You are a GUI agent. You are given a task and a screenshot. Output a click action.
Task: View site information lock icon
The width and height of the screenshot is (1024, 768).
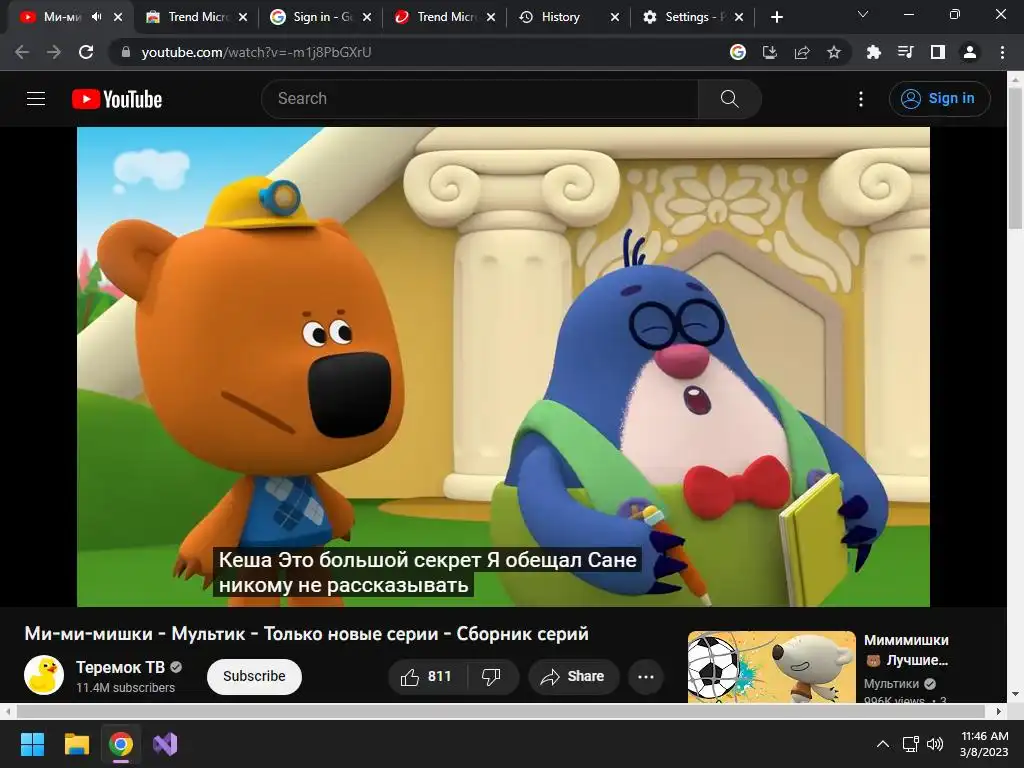(126, 52)
